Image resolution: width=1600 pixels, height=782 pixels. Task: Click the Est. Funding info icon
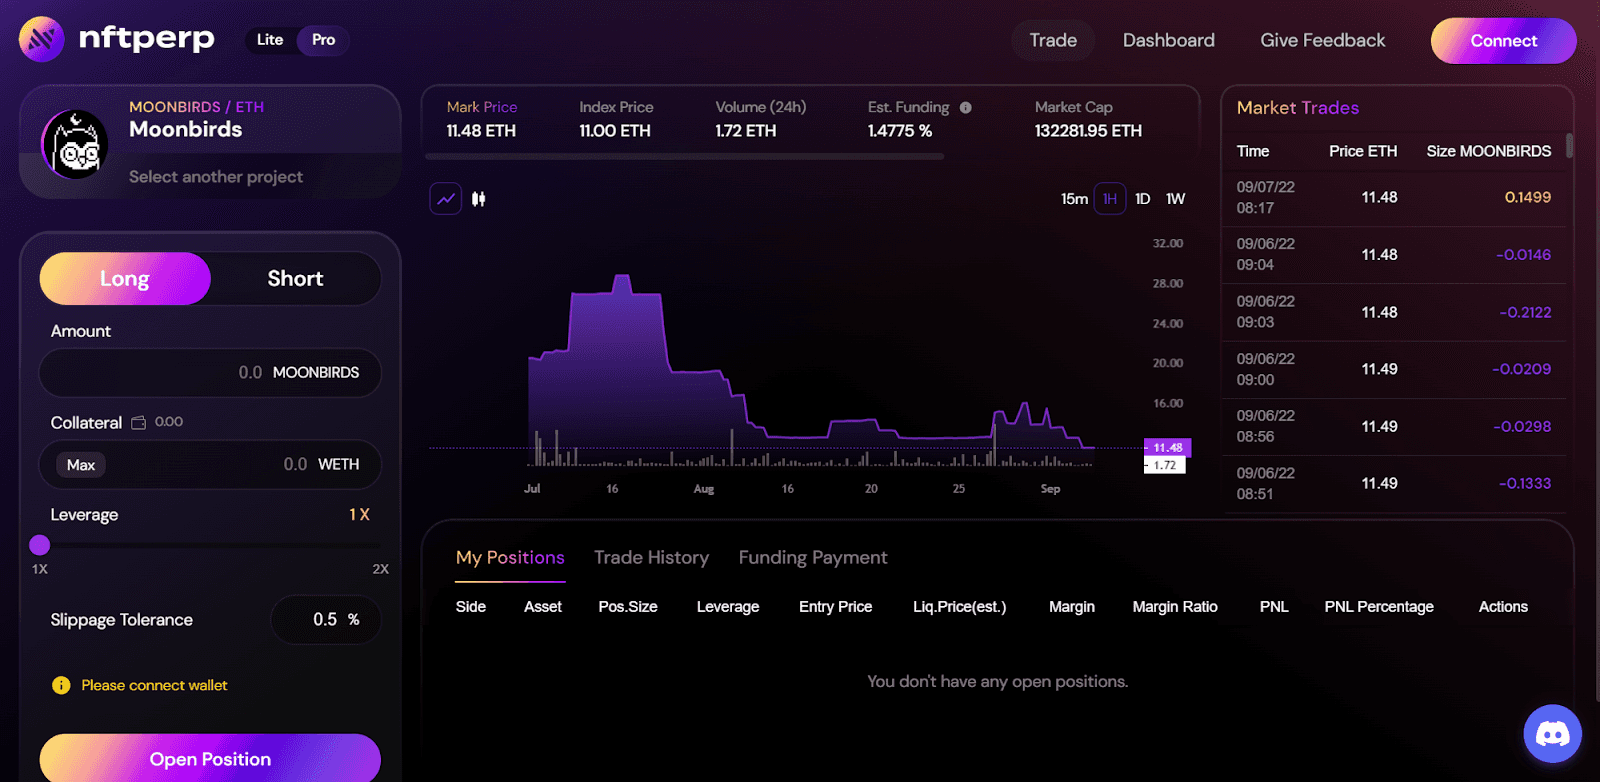(966, 108)
